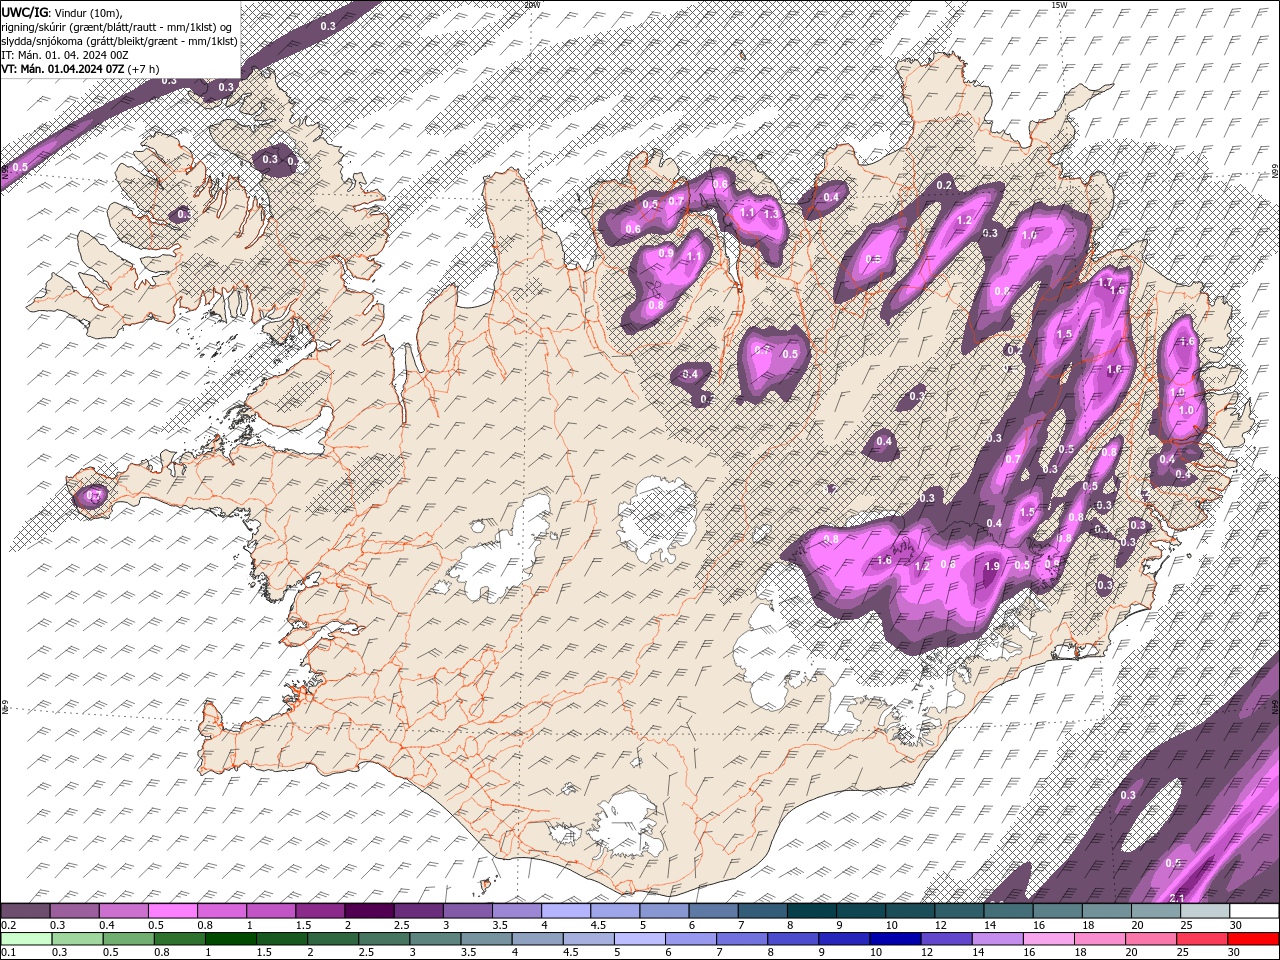Click the 'UWC/IG' title text
1280x960 pixels.
pos(23,12)
